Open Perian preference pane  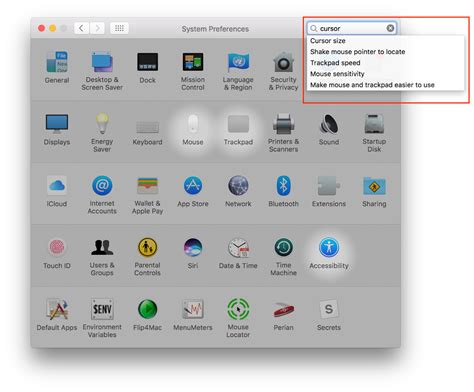coord(283,315)
